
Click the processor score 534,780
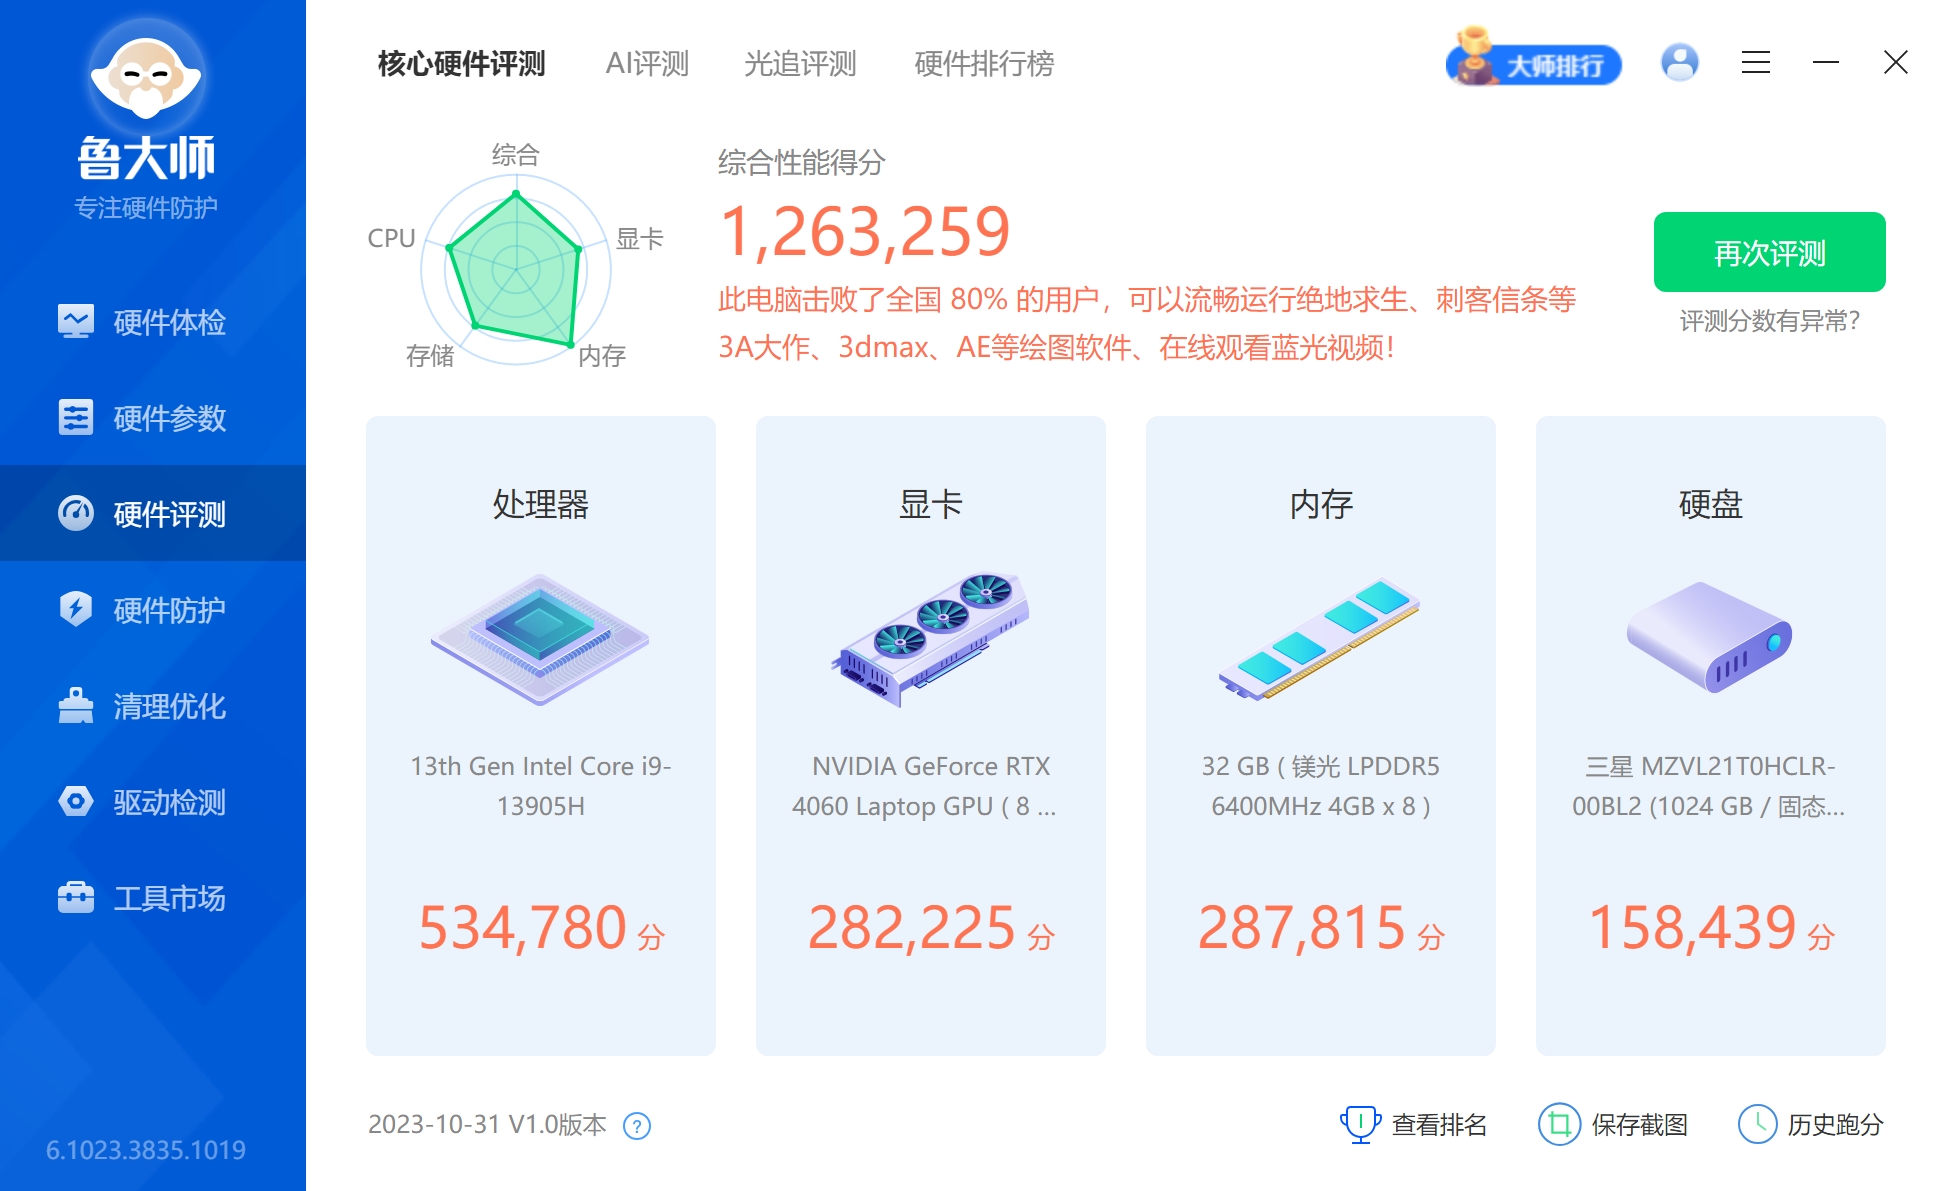click(523, 927)
